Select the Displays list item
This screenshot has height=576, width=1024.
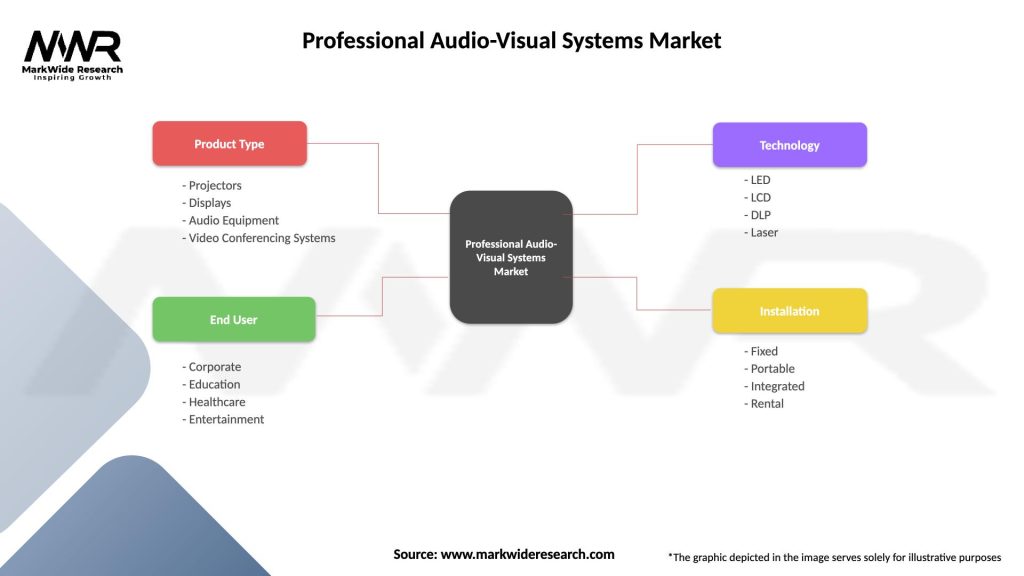point(209,202)
